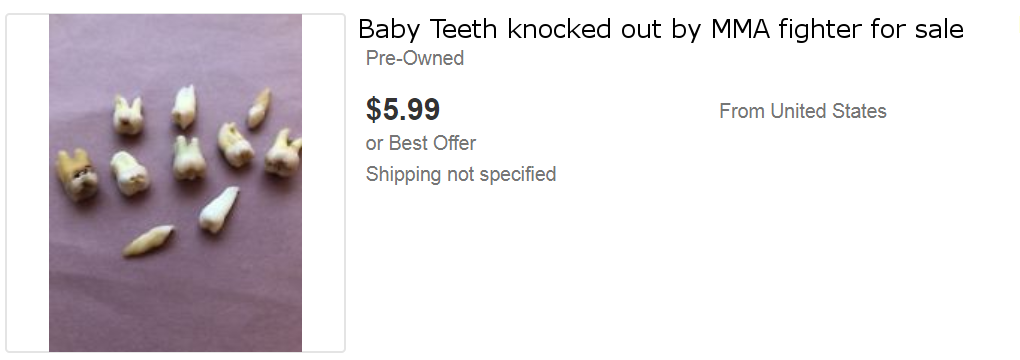Click the word 'Baby' in the title
Viewport: 1020px width, 360px height.
(390, 30)
